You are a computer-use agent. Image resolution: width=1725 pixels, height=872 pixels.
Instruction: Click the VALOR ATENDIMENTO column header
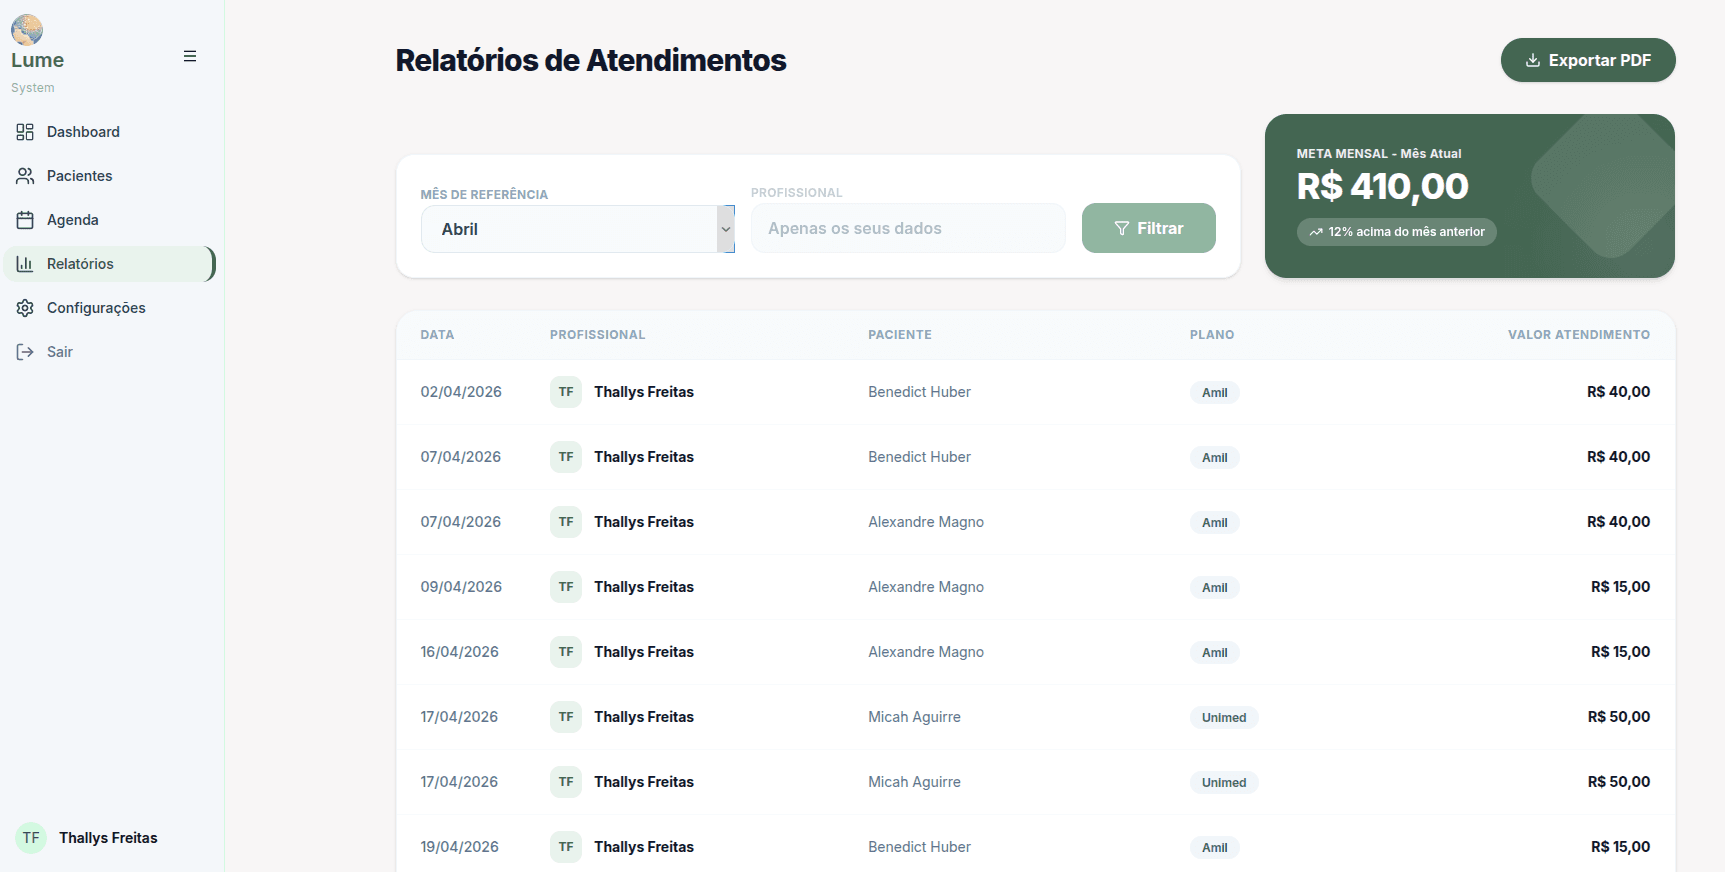click(1579, 335)
